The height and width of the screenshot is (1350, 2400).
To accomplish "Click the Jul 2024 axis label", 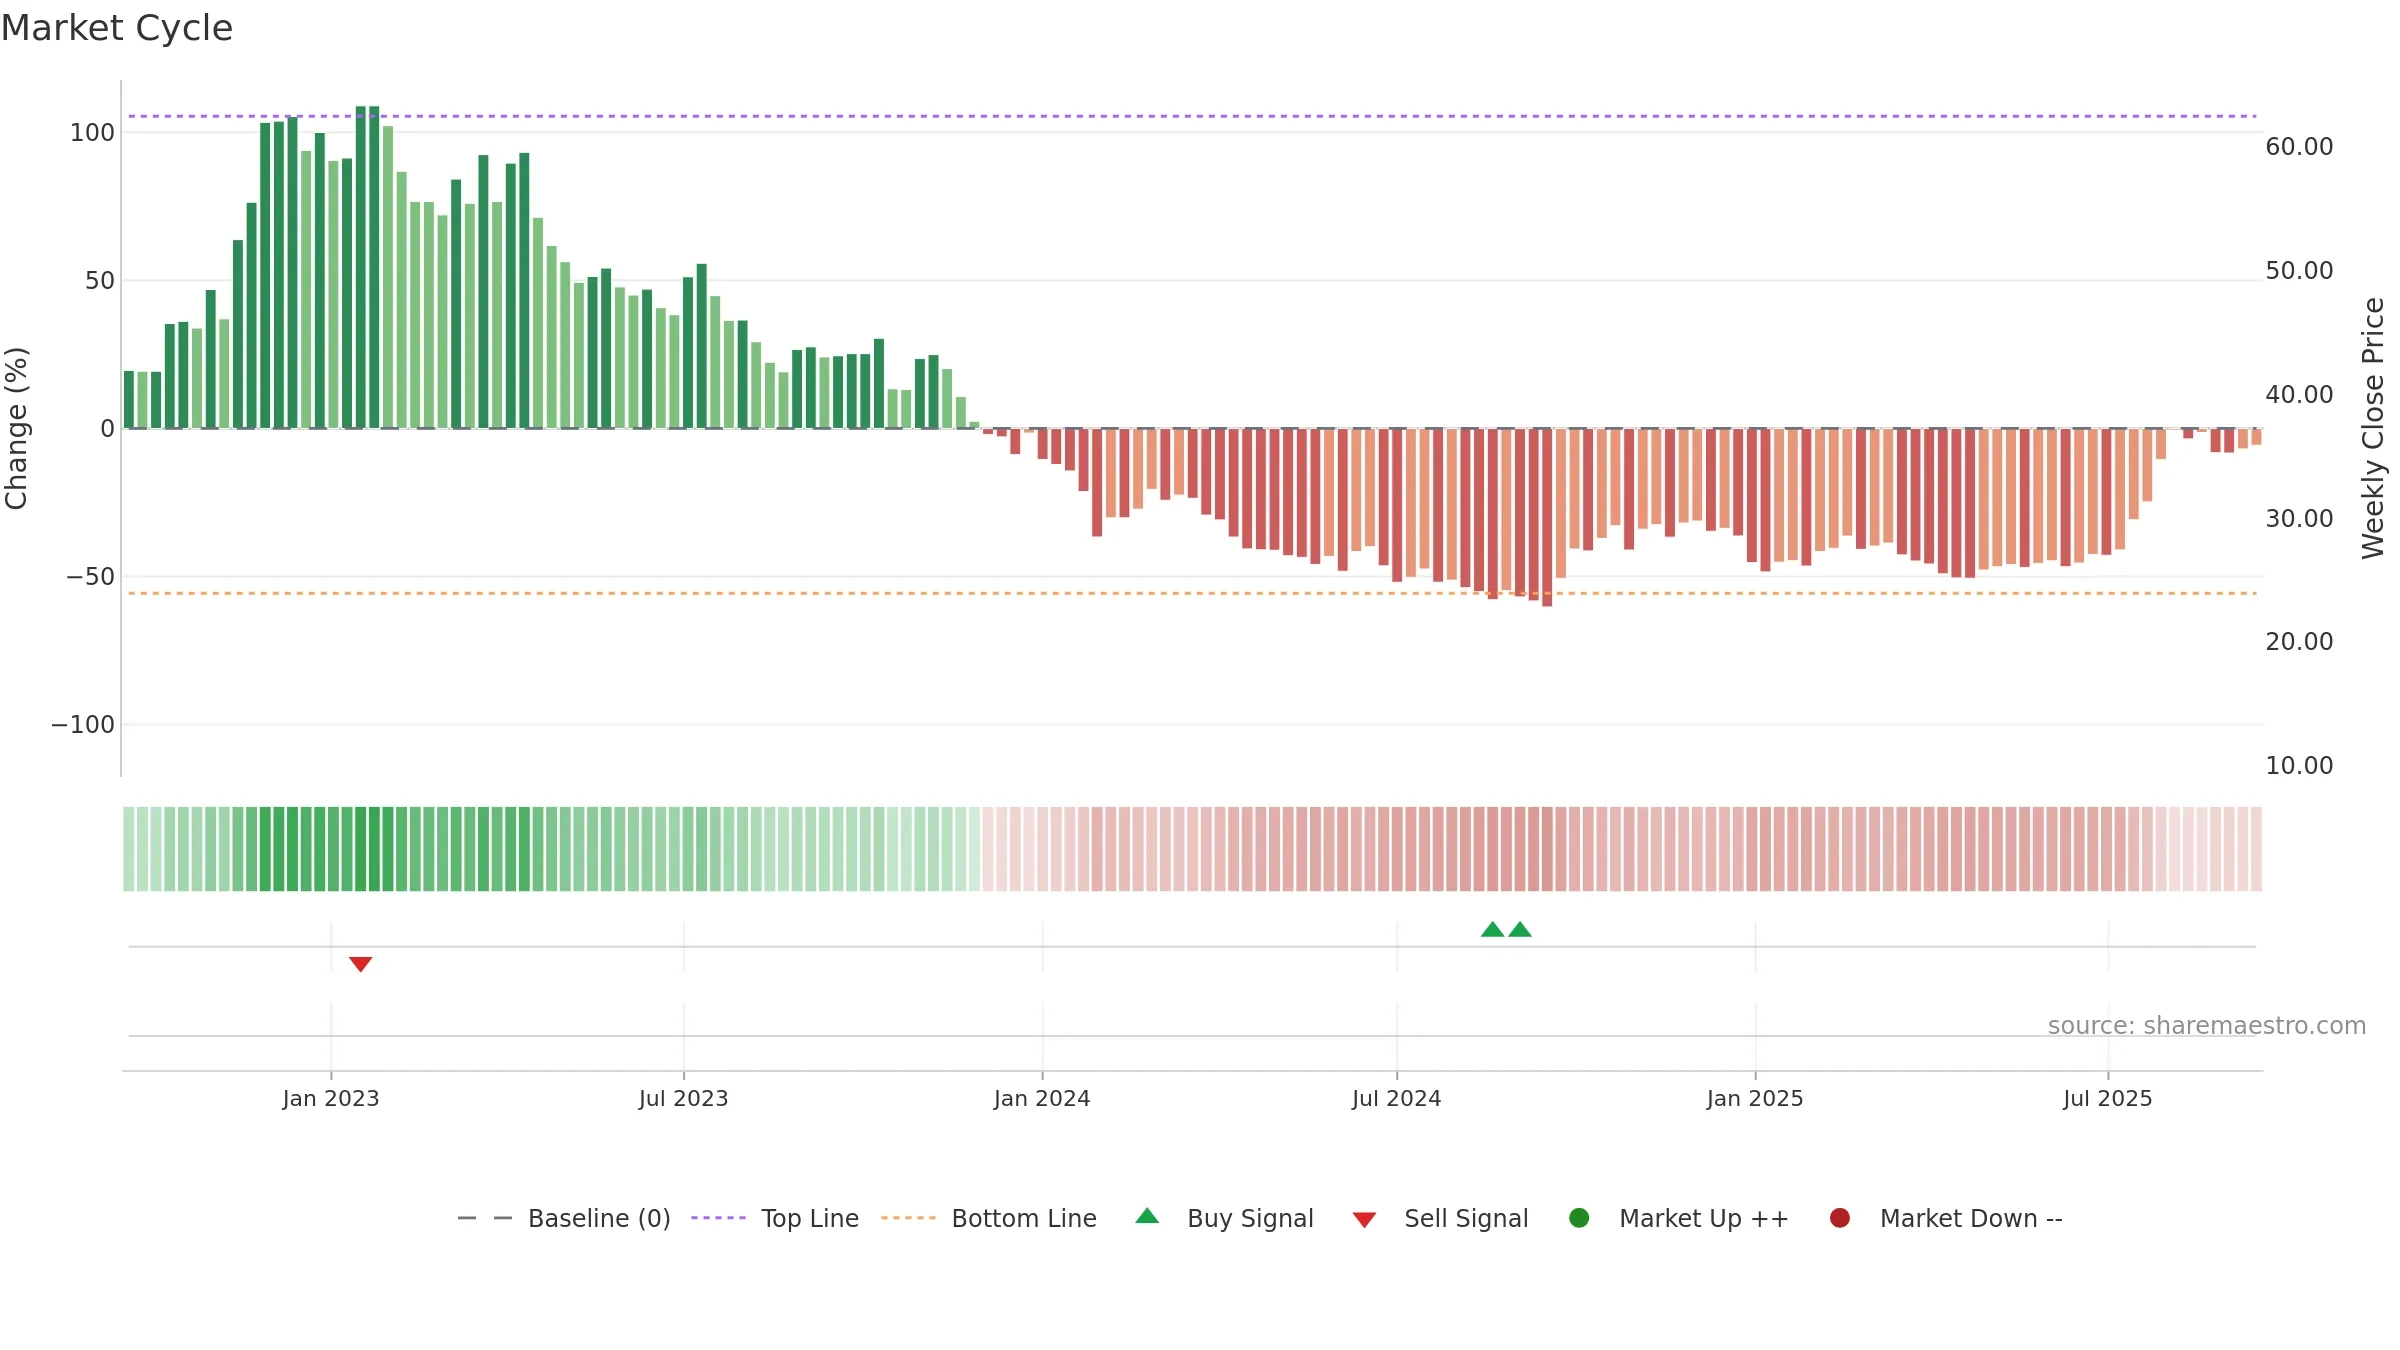I will coord(1397,1098).
